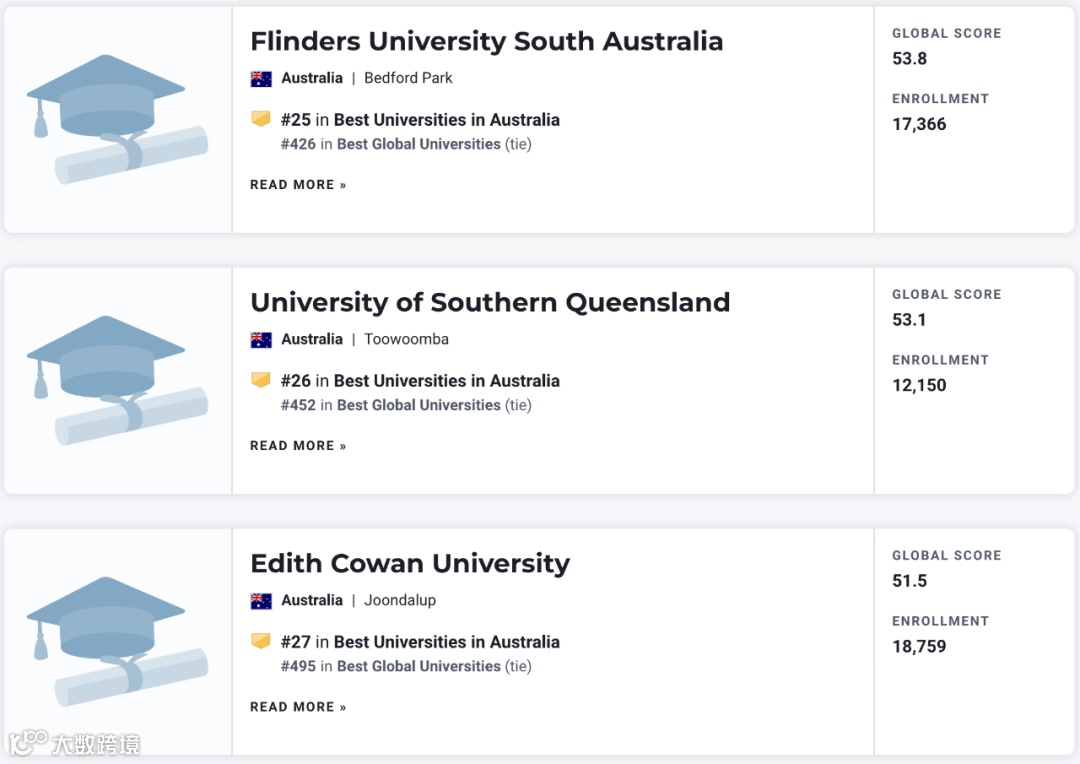Click Australian flag beside Bedford Park

tap(261, 78)
